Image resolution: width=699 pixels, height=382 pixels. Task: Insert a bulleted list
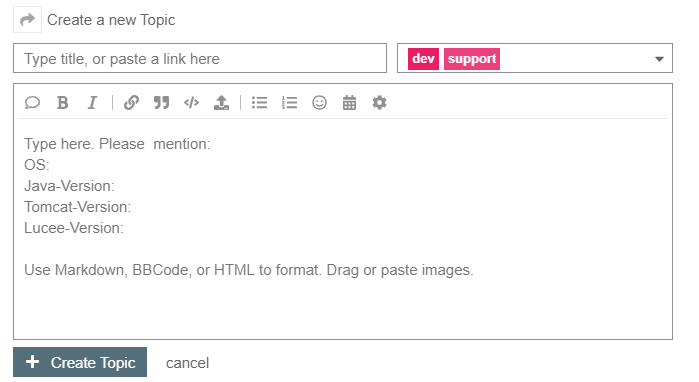pos(259,103)
